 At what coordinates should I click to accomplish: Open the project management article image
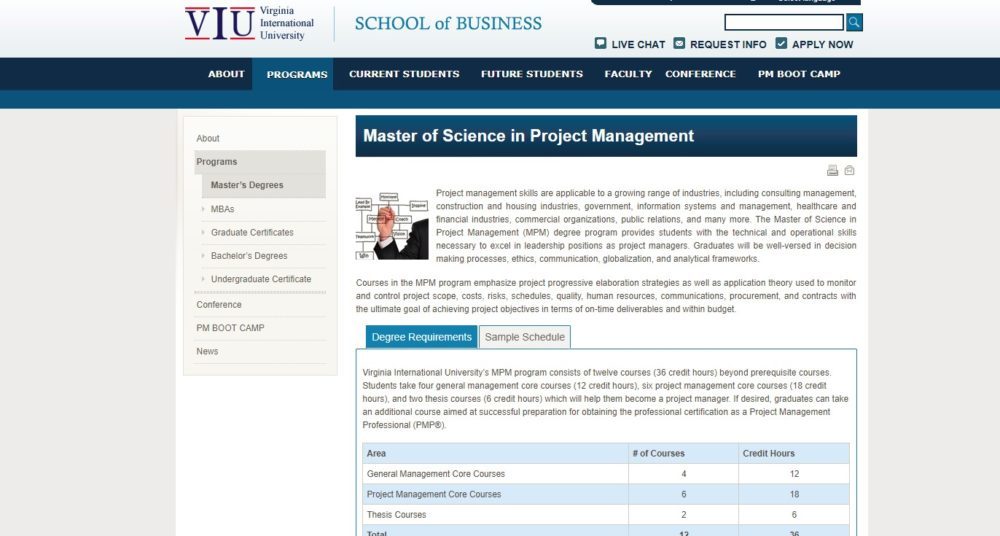click(x=392, y=226)
